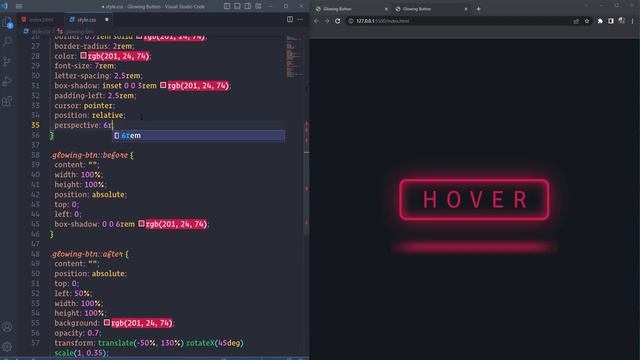Click line number 35 in the gutter
This screenshot has height=360, width=640.
coord(36,125)
